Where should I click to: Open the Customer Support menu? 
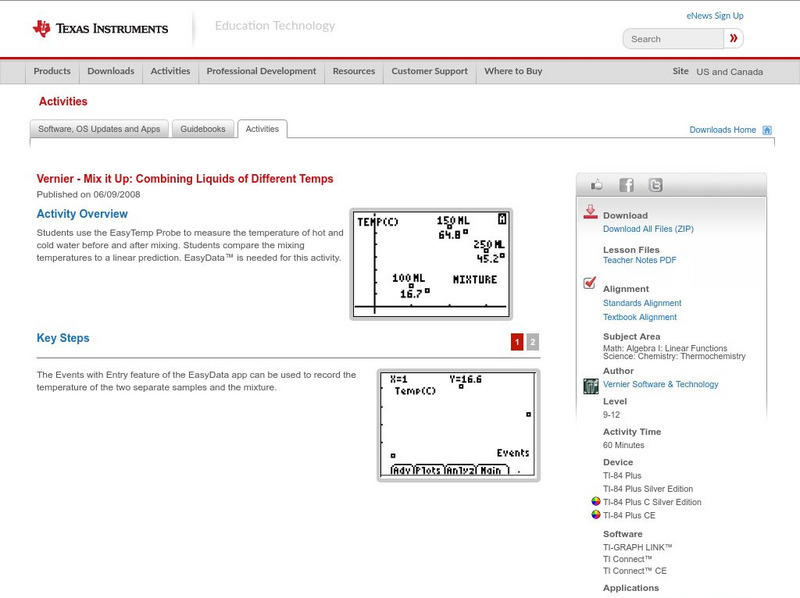pyautogui.click(x=430, y=71)
